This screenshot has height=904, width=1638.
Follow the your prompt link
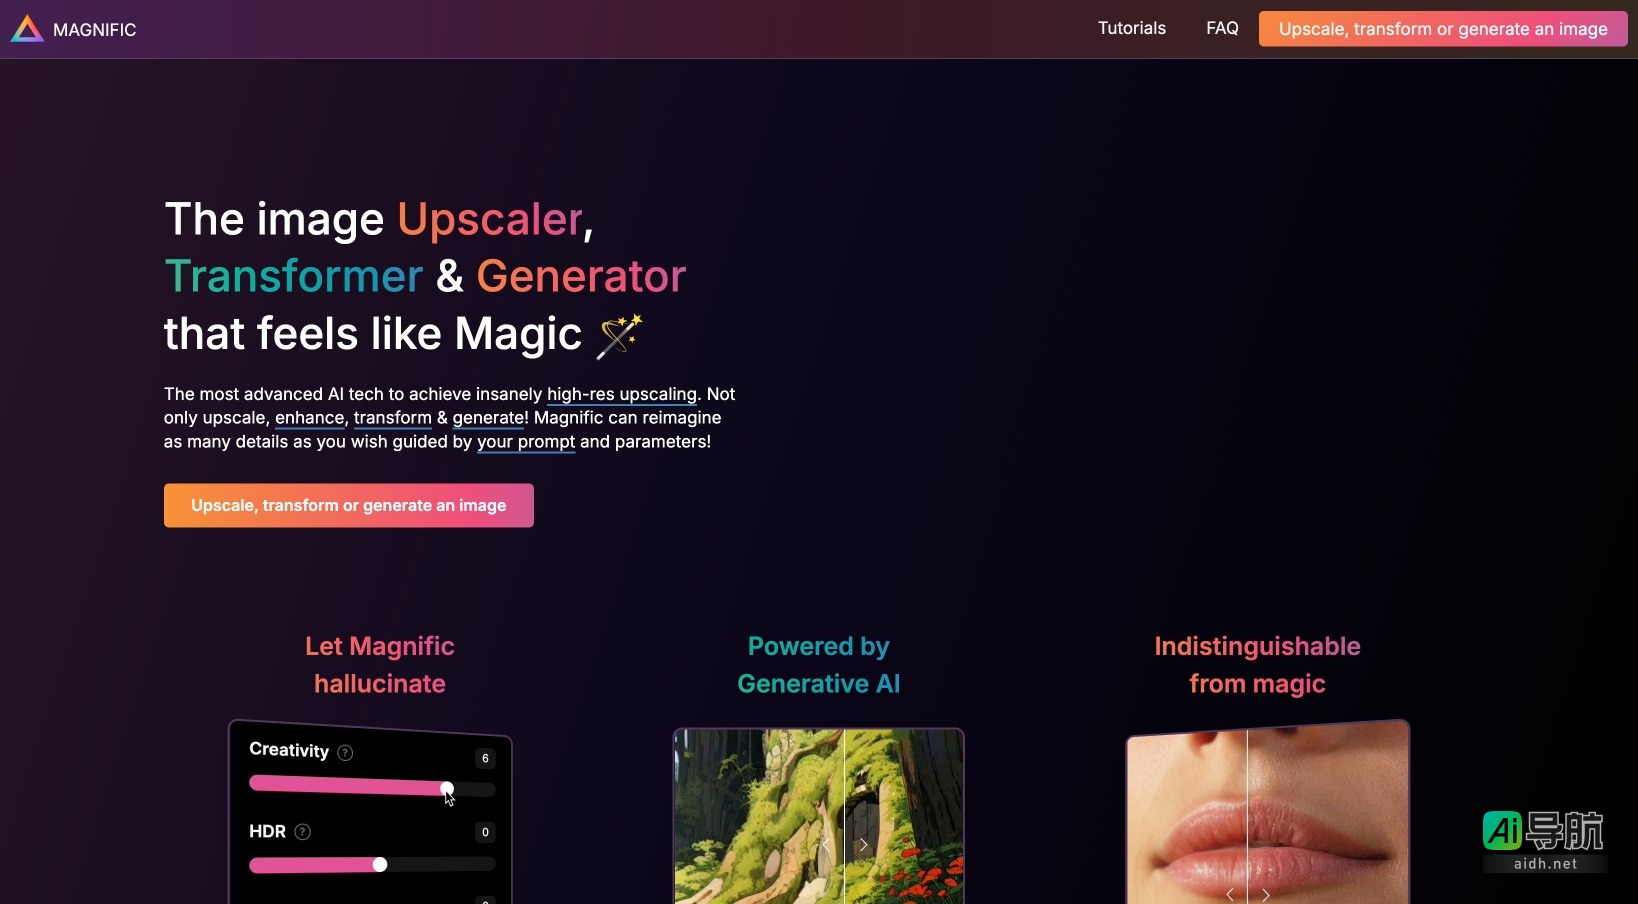click(526, 442)
